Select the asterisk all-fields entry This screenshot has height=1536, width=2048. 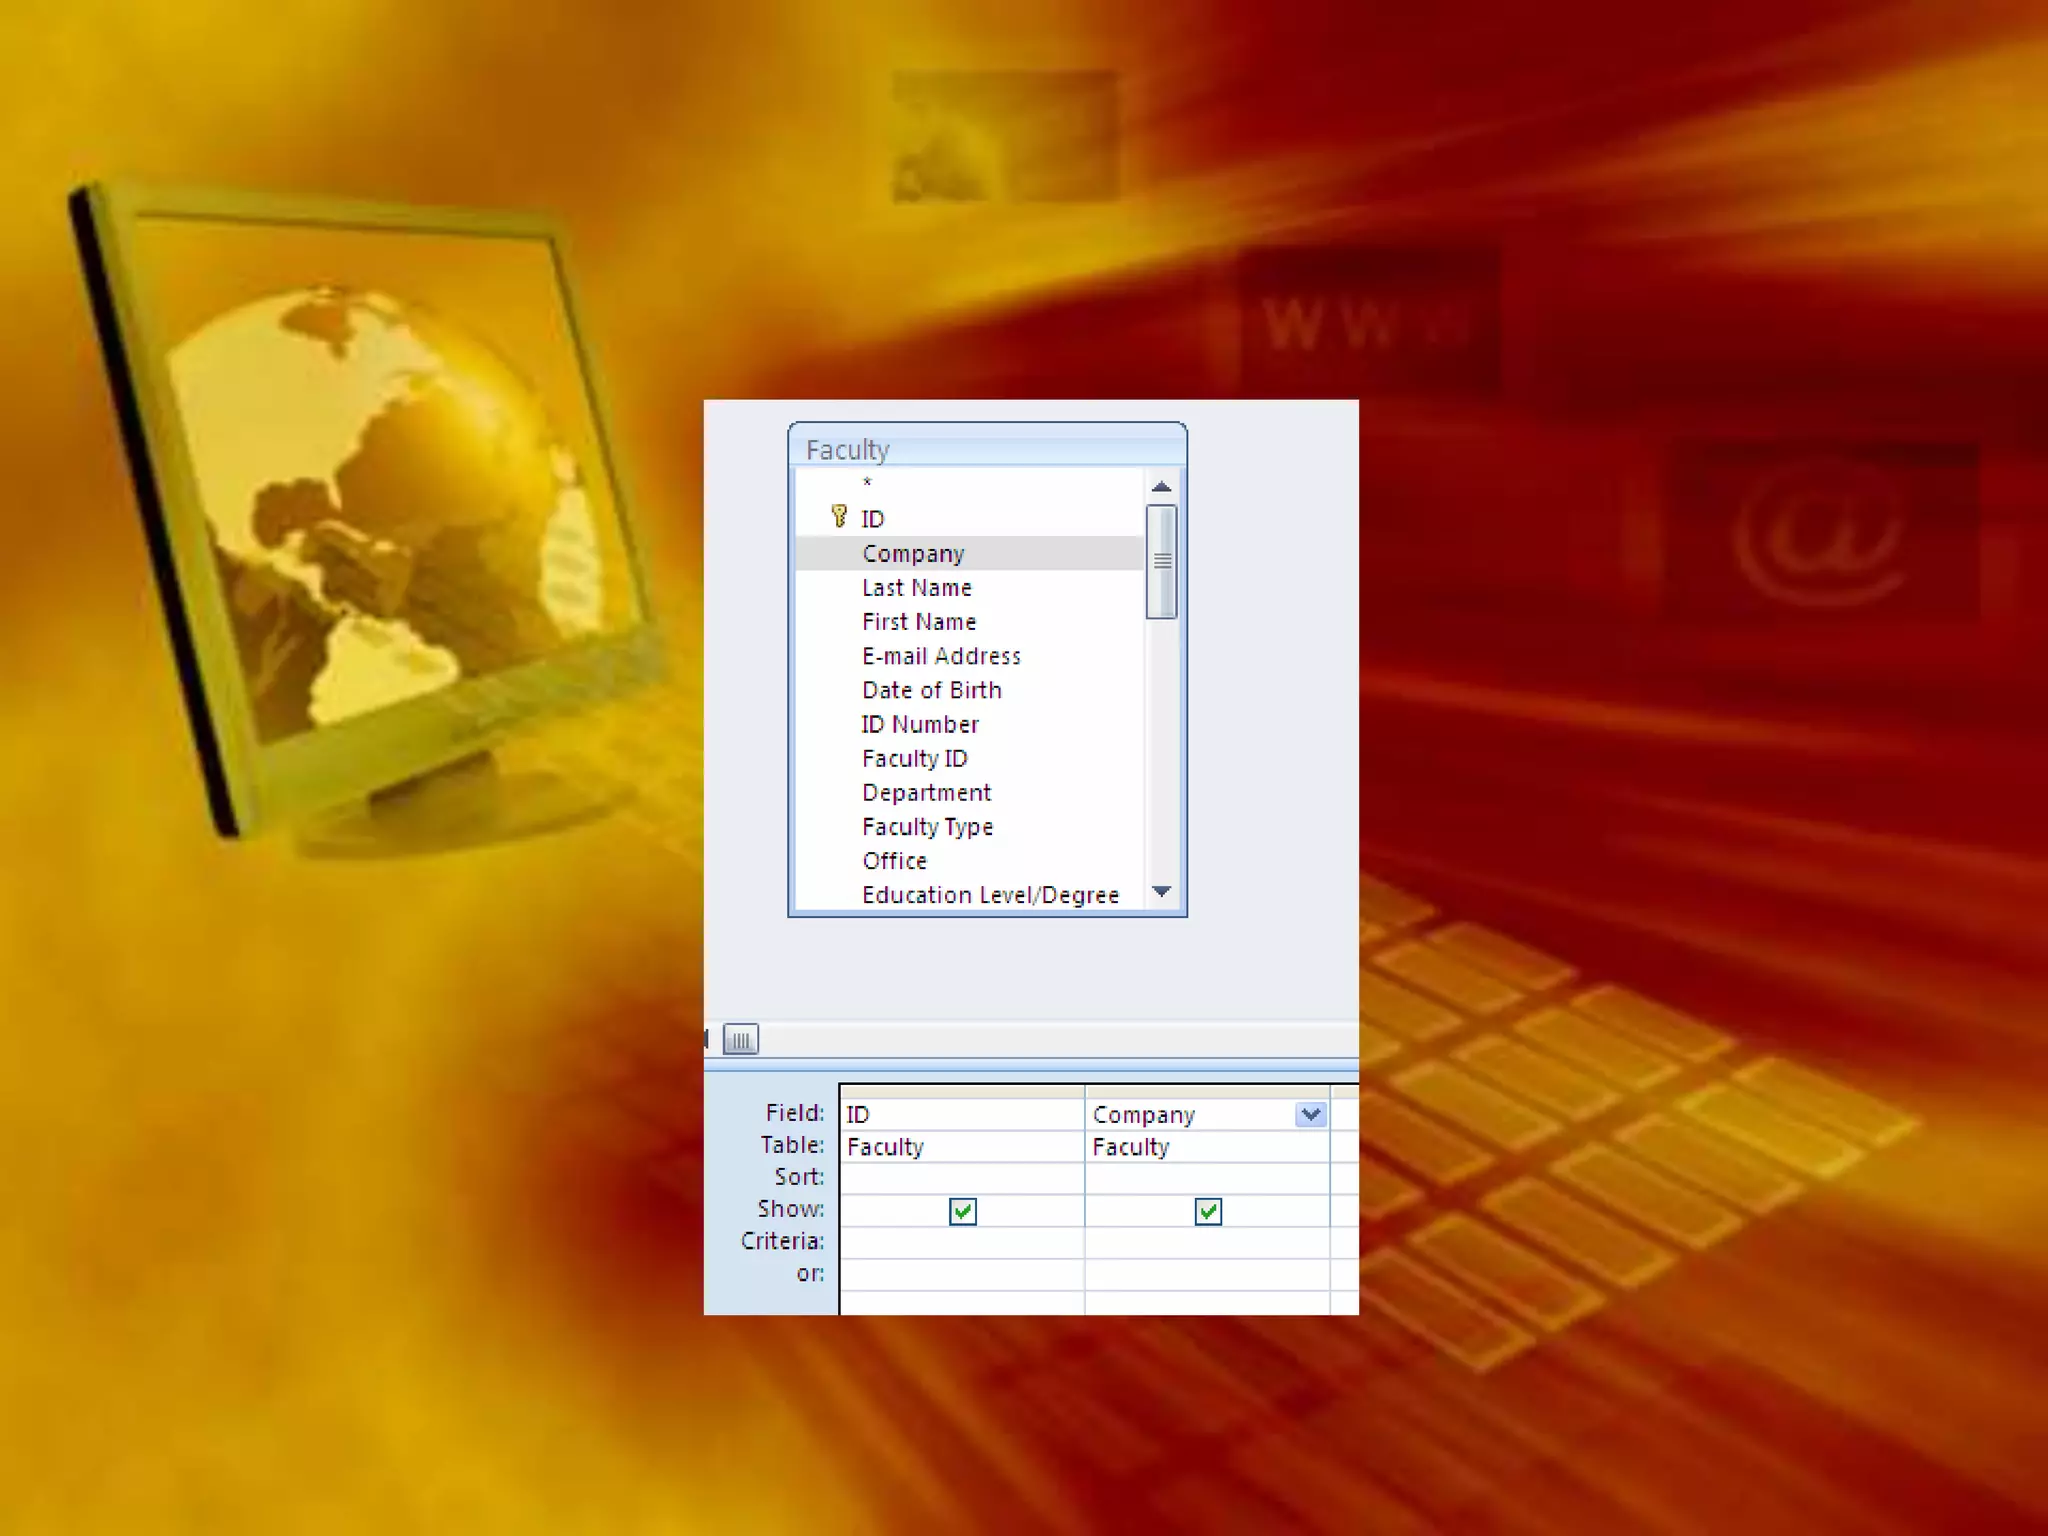867,484
